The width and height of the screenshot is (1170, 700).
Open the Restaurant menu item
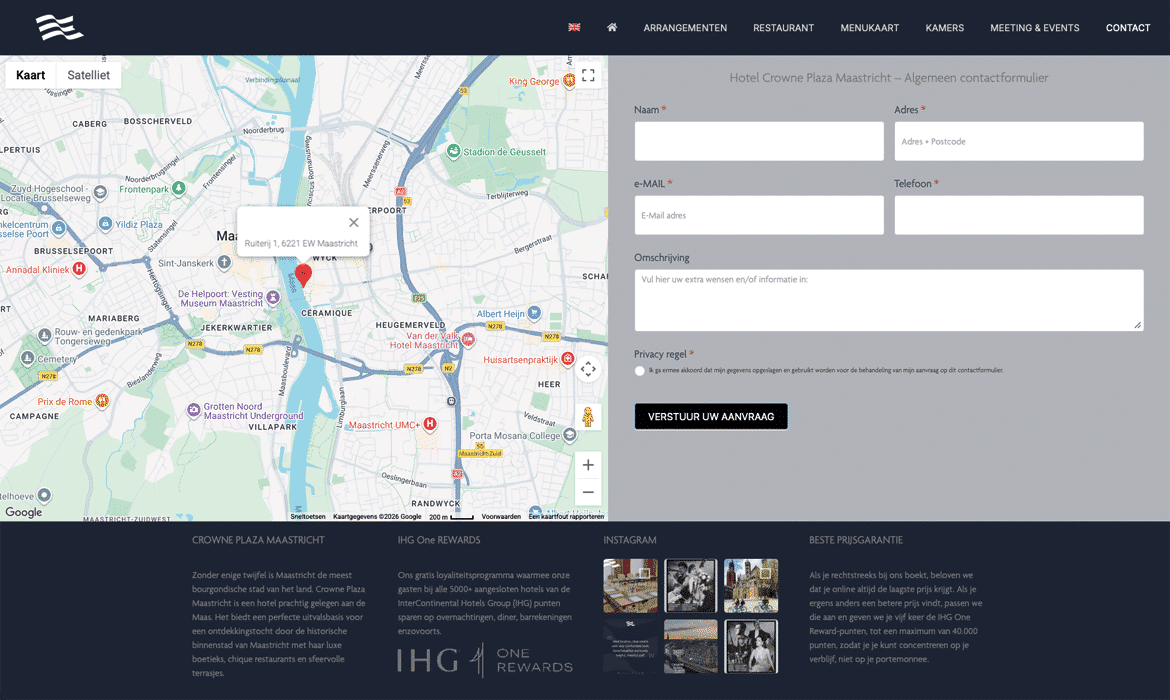coord(783,28)
